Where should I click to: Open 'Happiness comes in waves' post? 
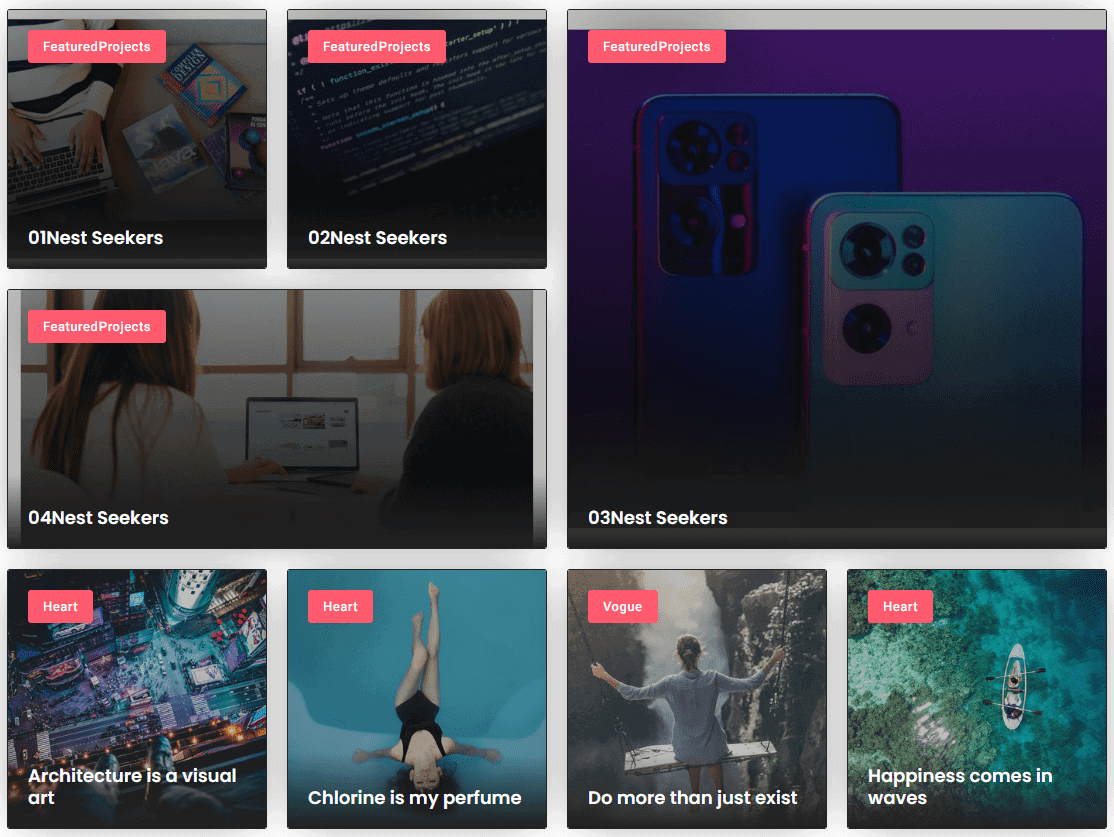pos(960,787)
